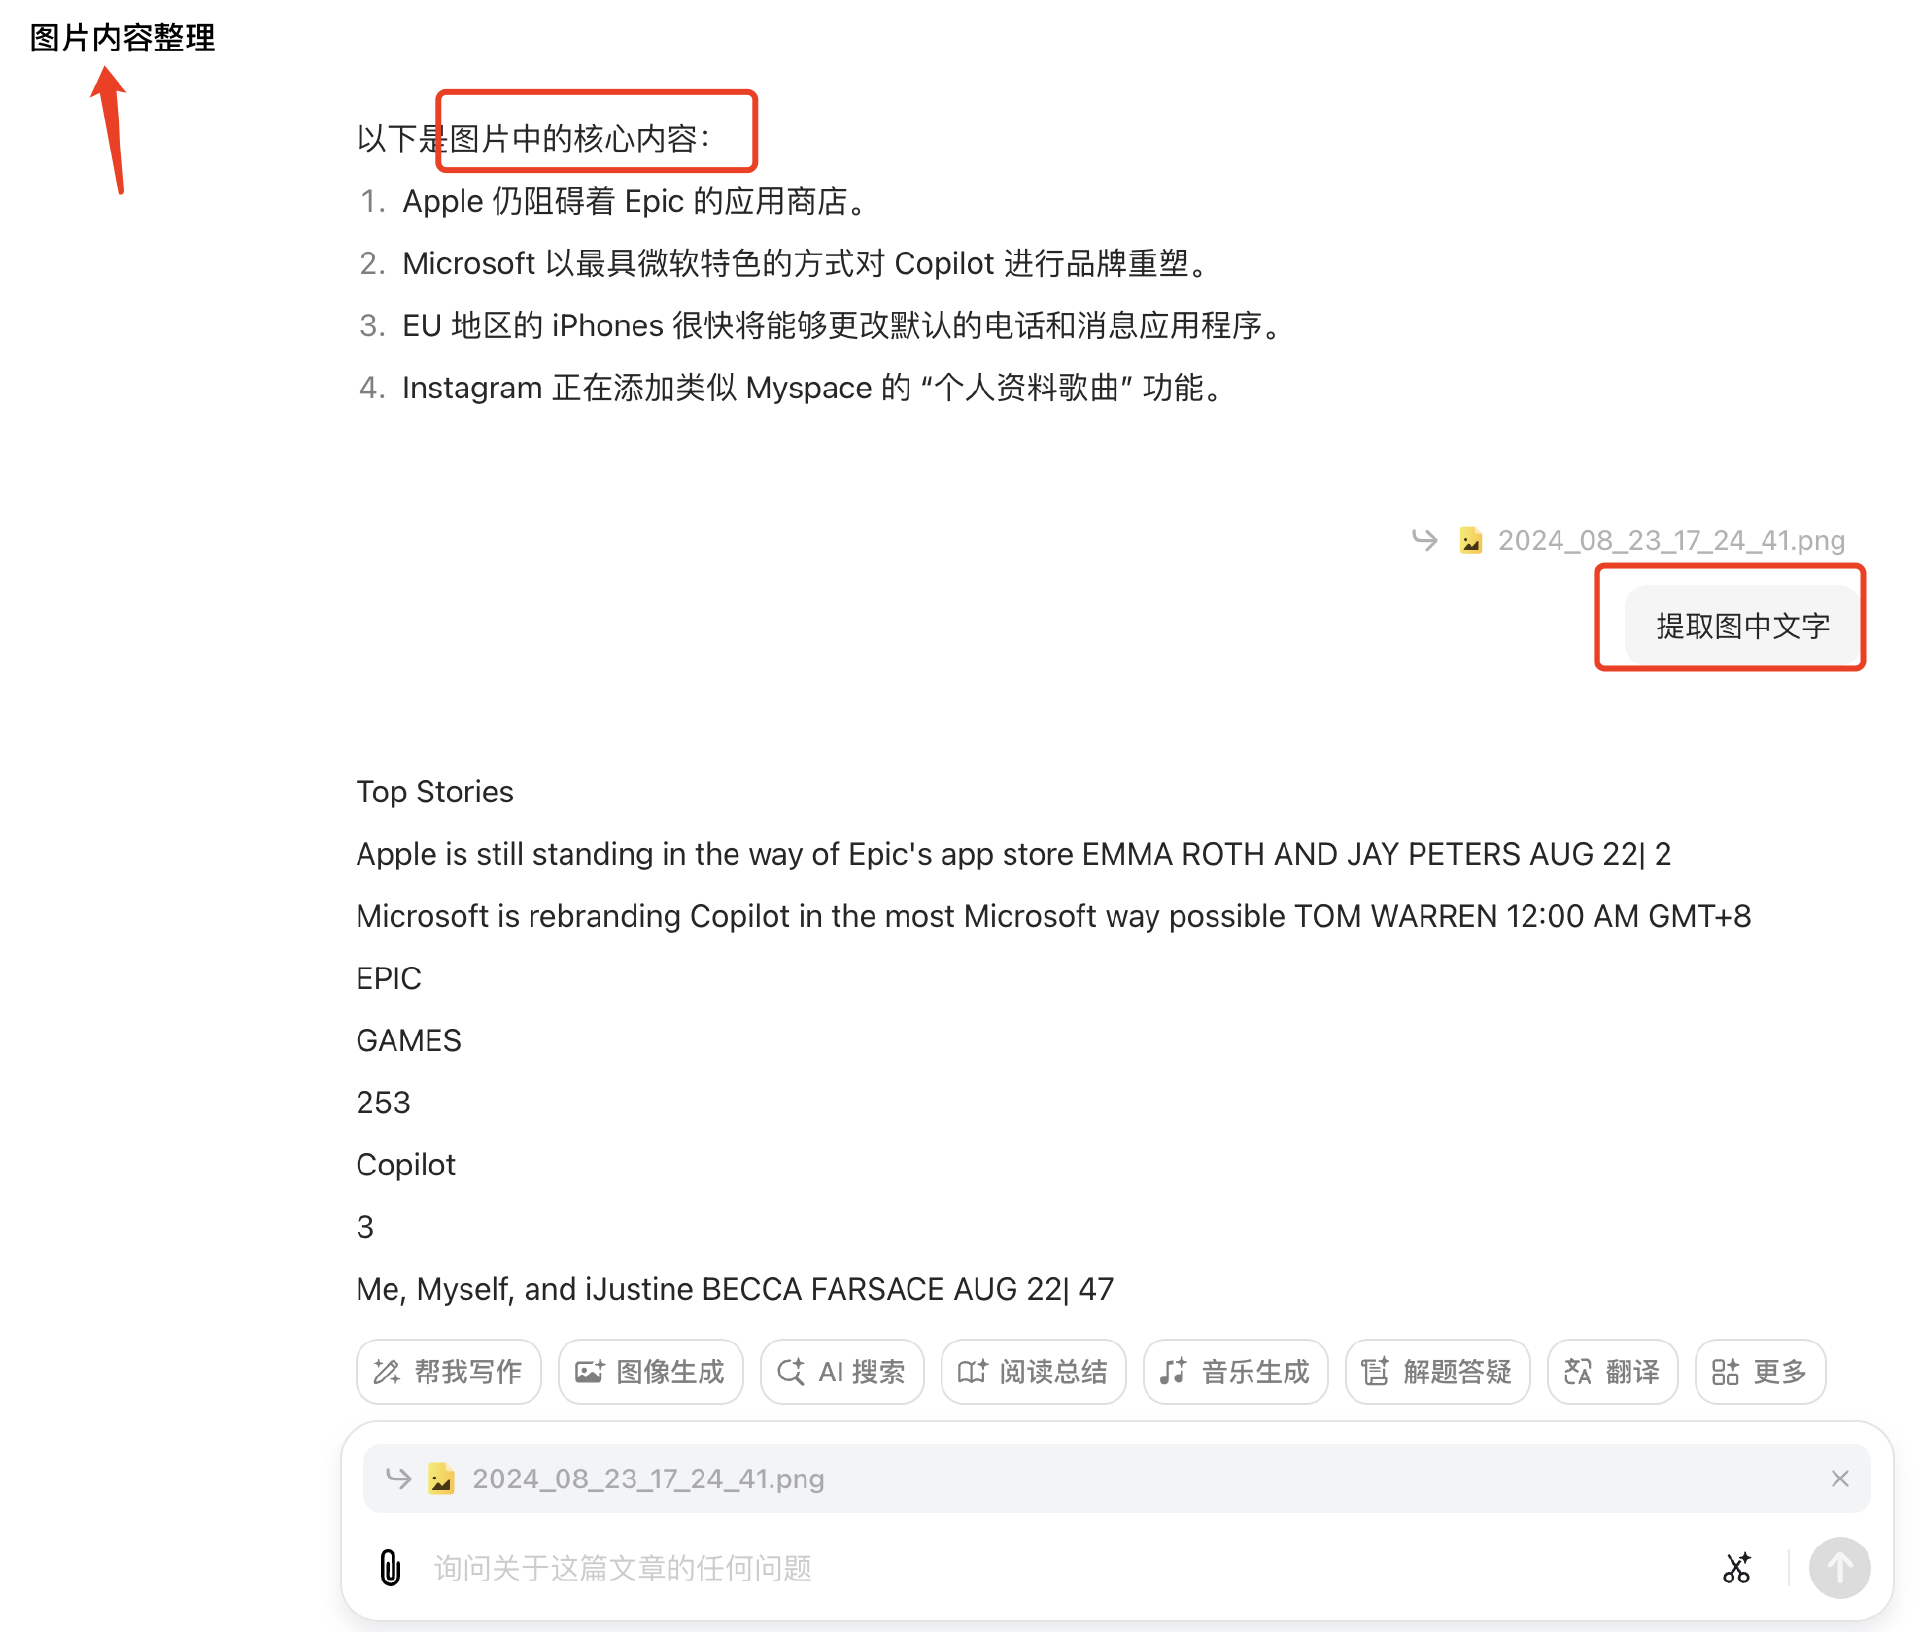Open the 2024_08_23_17_24_41.png link above message
This screenshot has height=1632, width=1920.
coord(1671,540)
